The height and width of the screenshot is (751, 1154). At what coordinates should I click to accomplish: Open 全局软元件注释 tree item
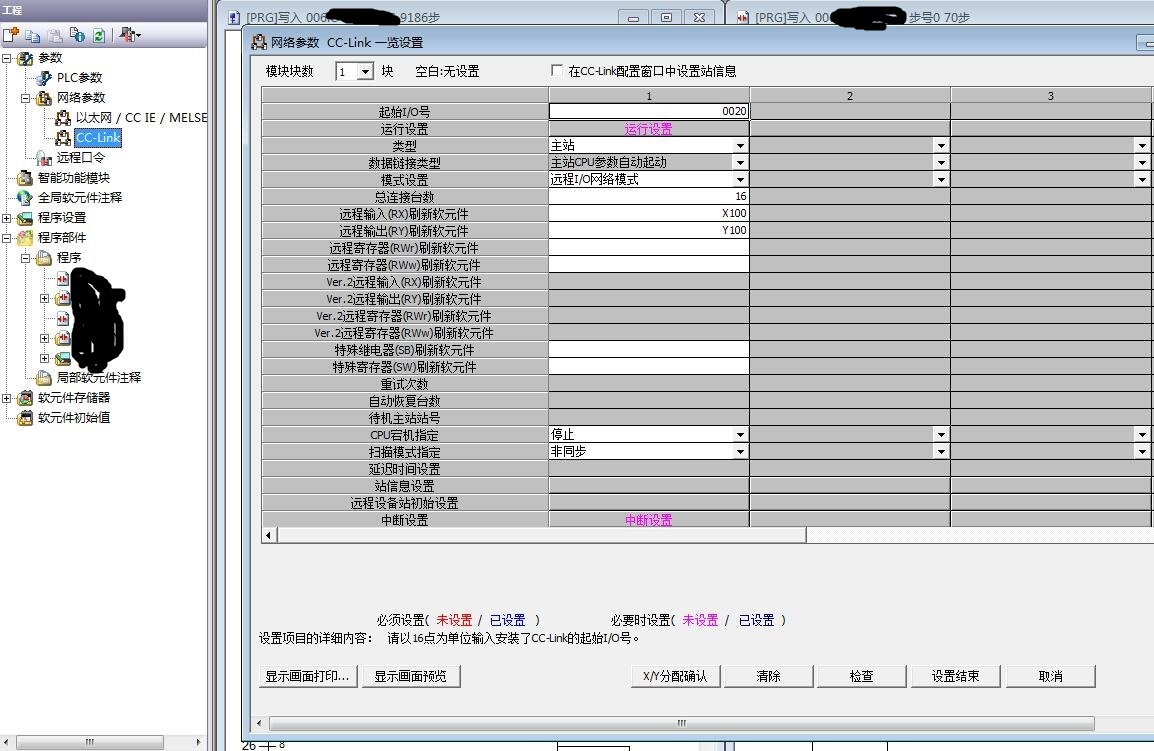(x=79, y=198)
